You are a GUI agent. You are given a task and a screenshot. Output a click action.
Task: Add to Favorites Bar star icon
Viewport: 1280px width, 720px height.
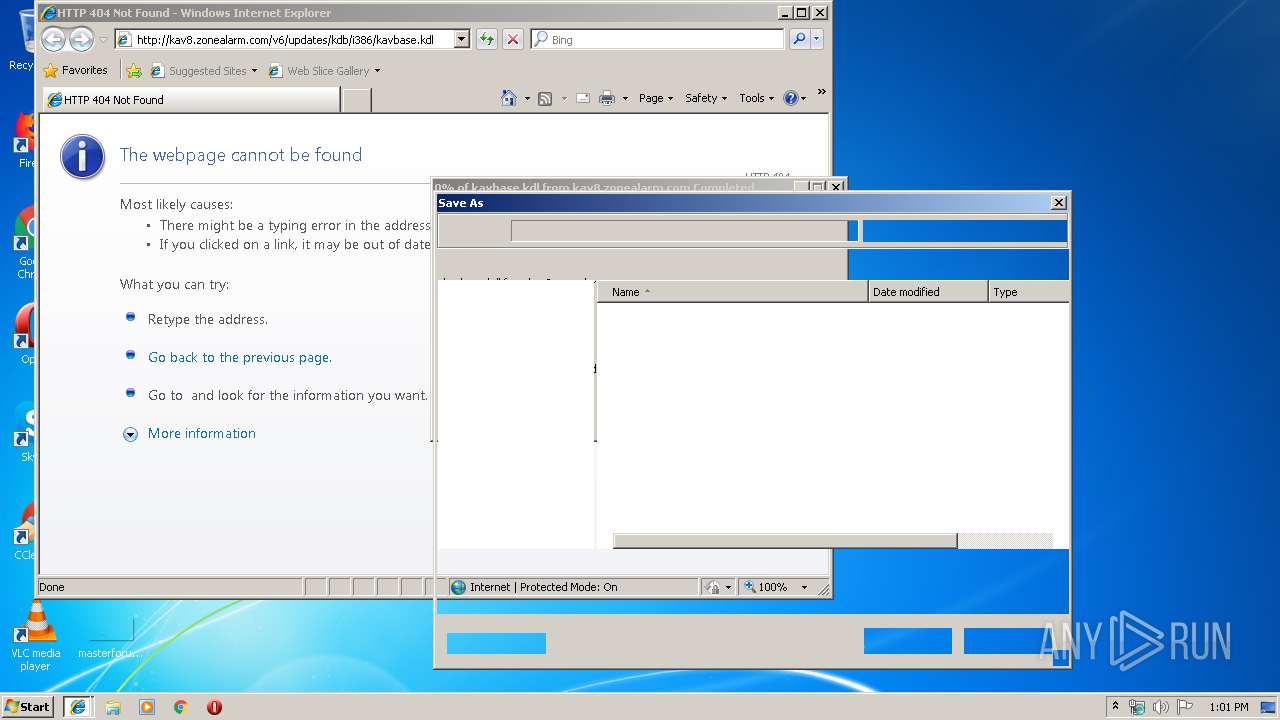pyautogui.click(x=134, y=70)
